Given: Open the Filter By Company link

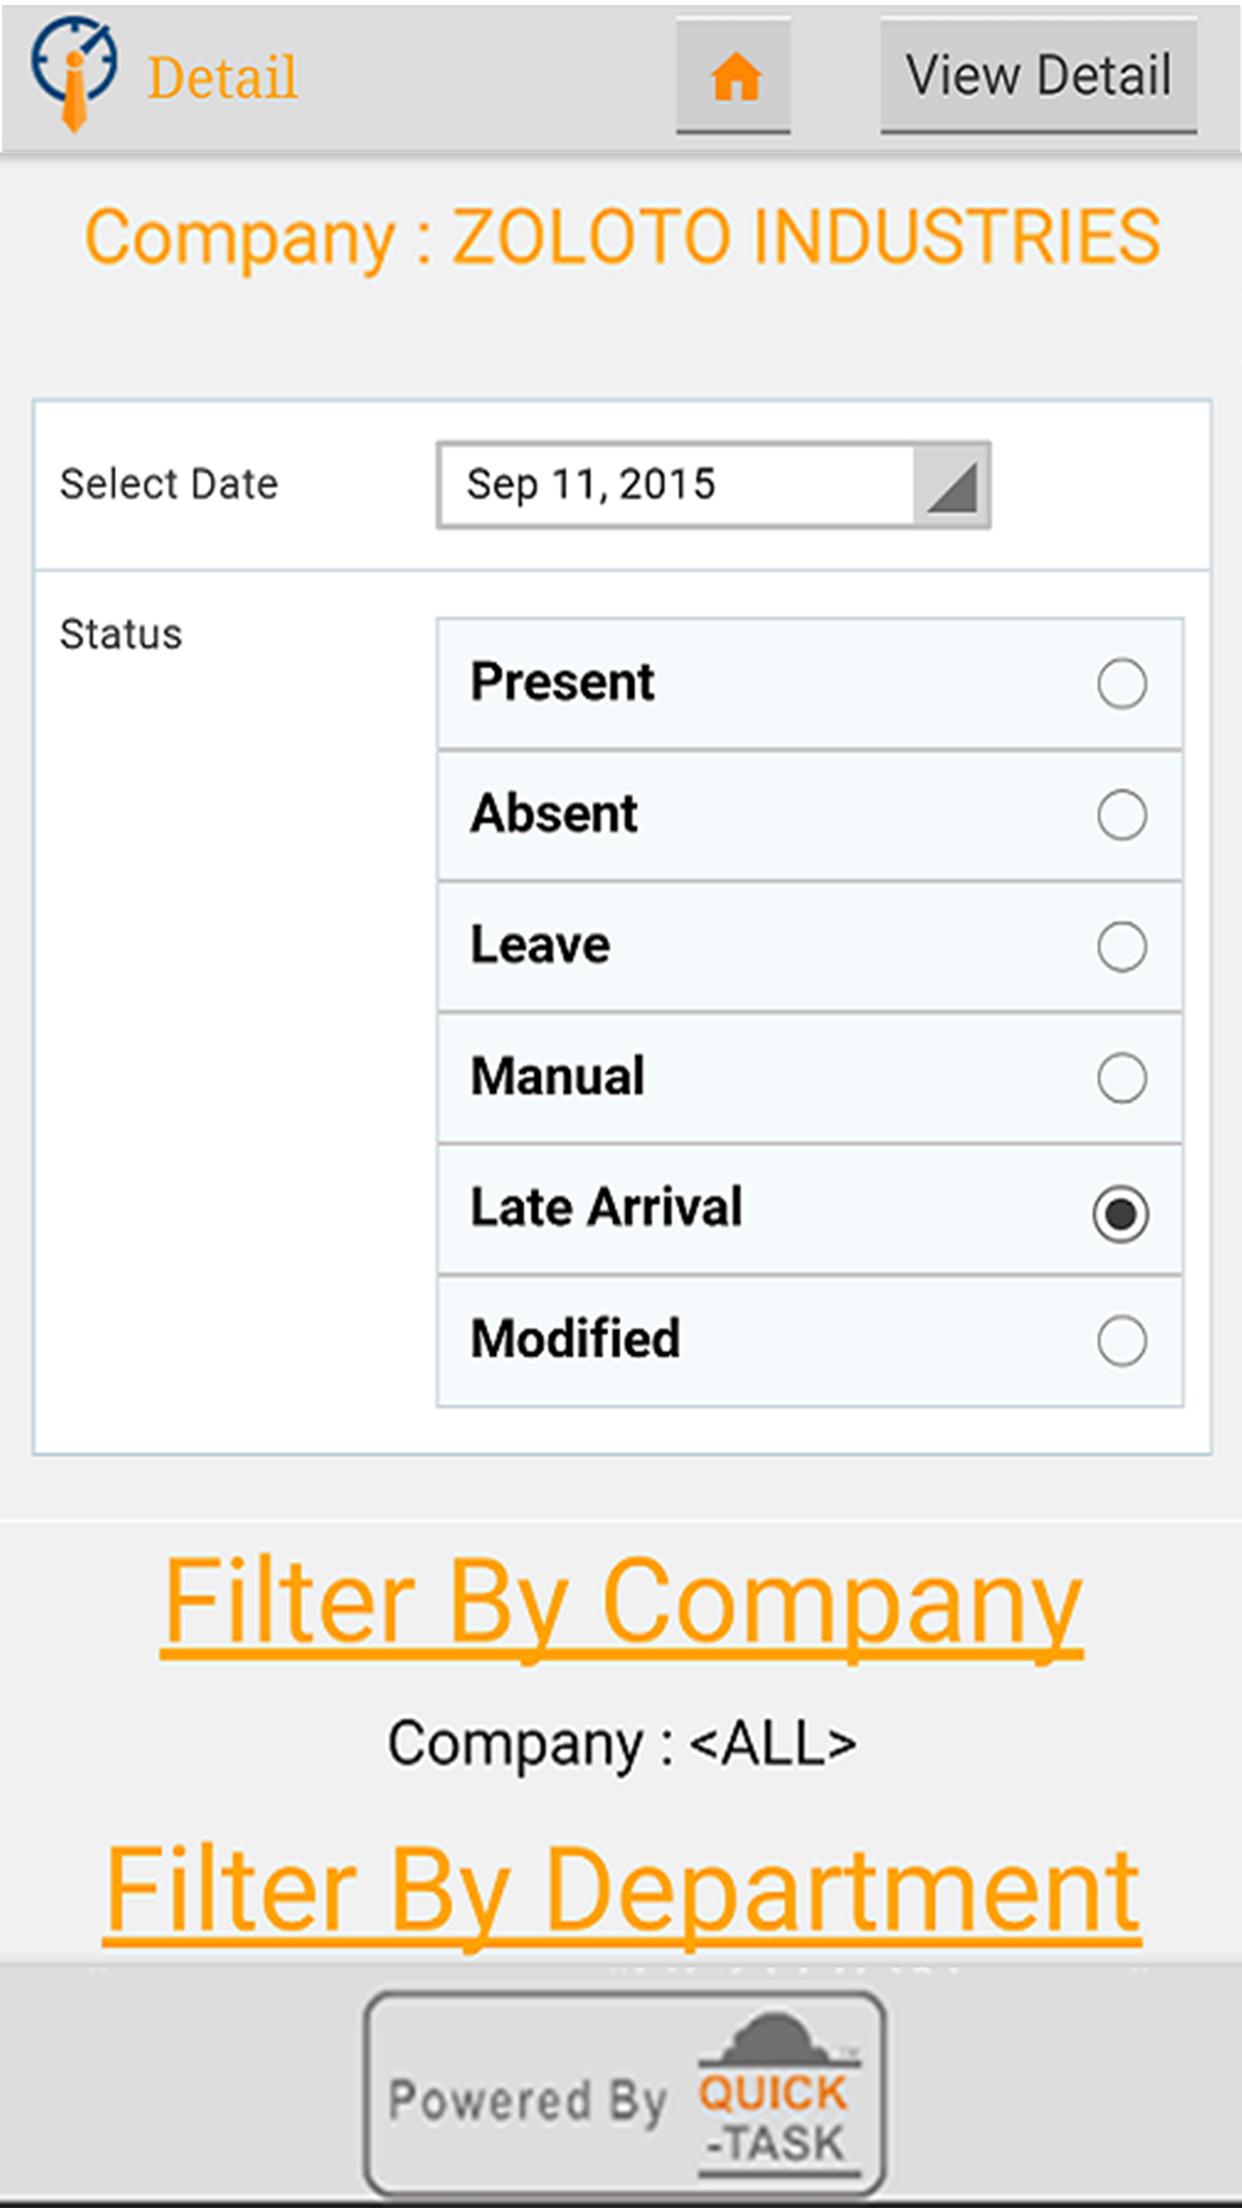Looking at the screenshot, I should (x=622, y=1605).
